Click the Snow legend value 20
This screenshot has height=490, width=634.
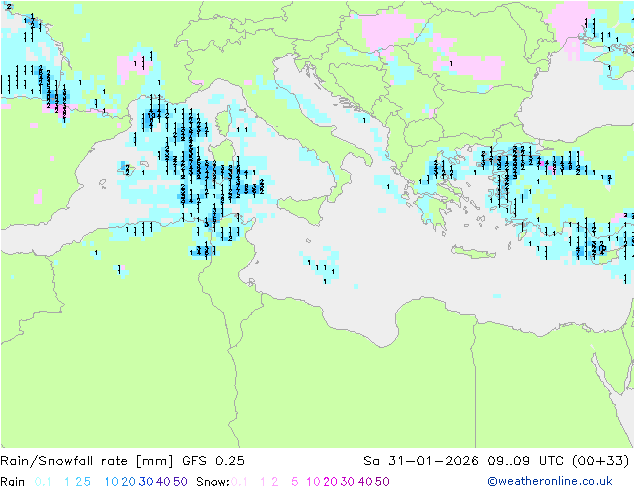(330, 482)
